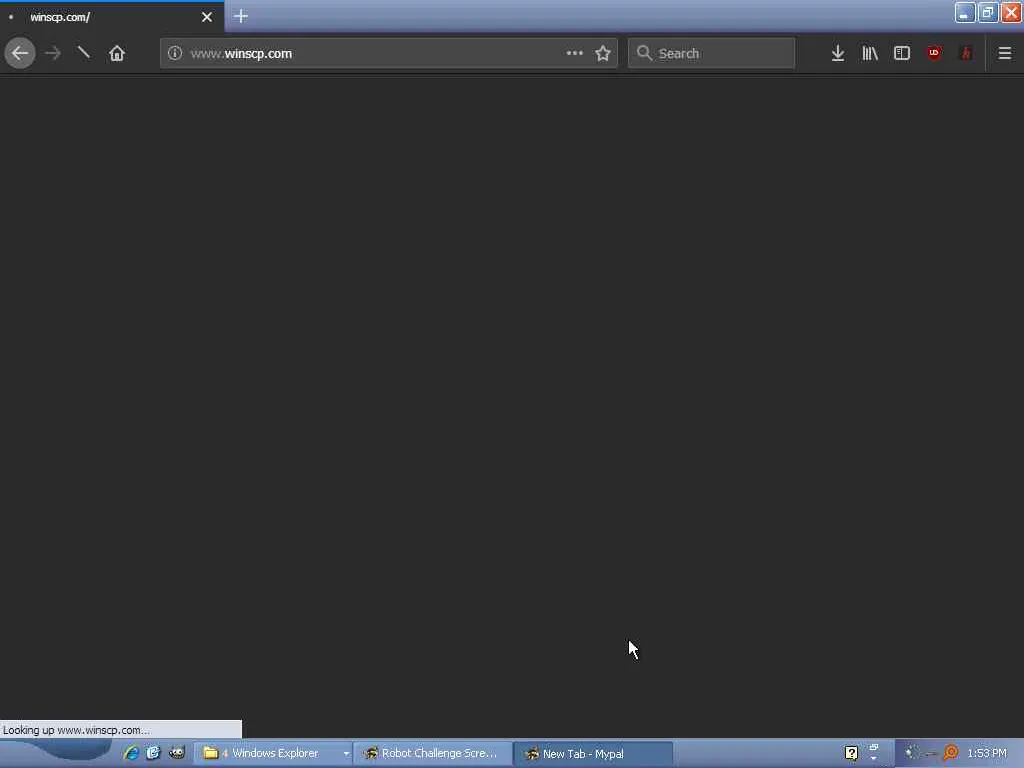The height and width of the screenshot is (768, 1024).
Task: Open the hamburger application menu
Action: click(1005, 53)
